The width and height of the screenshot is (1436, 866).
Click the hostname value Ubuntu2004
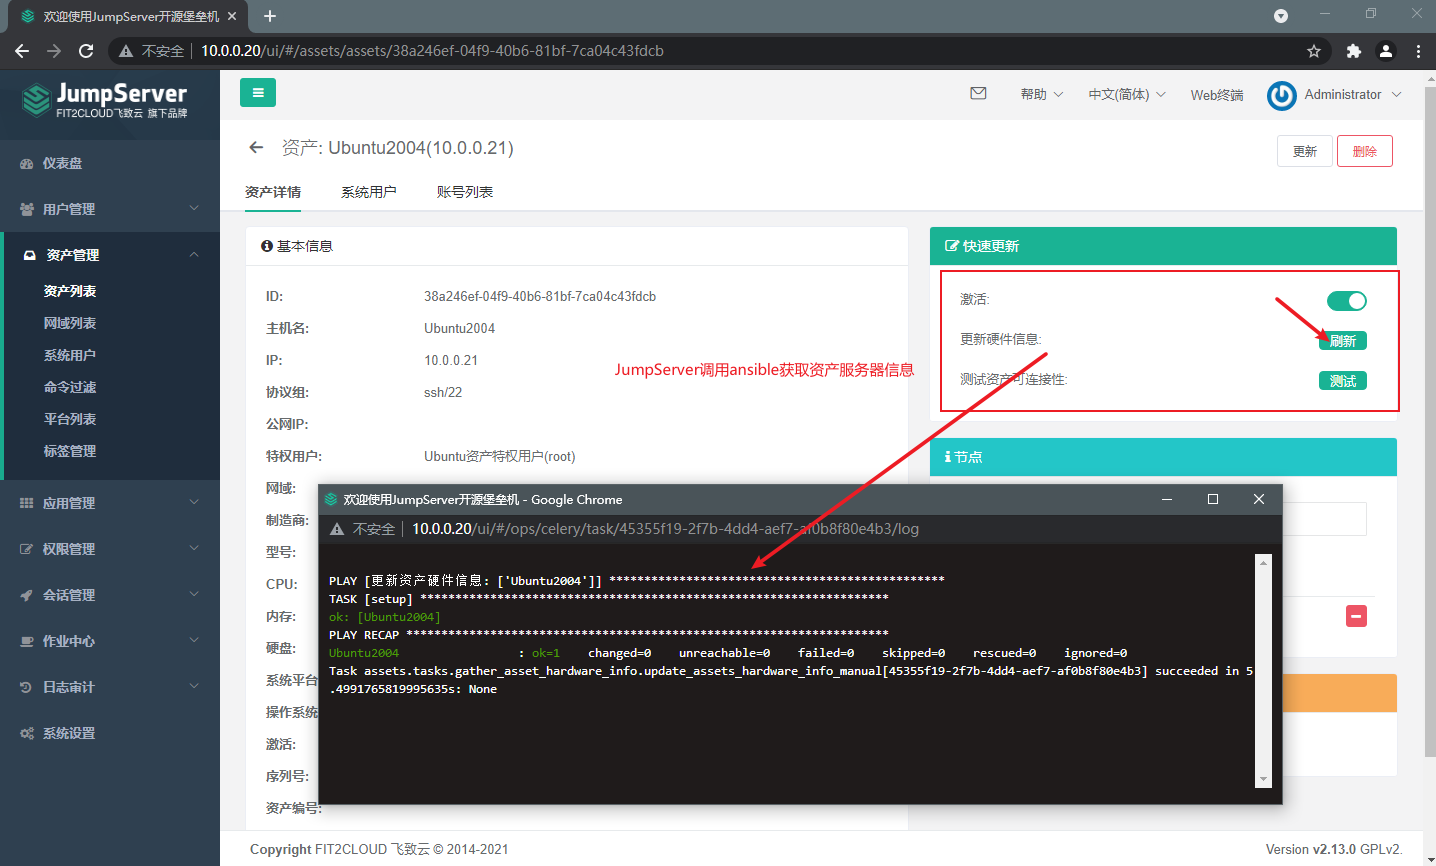460,328
